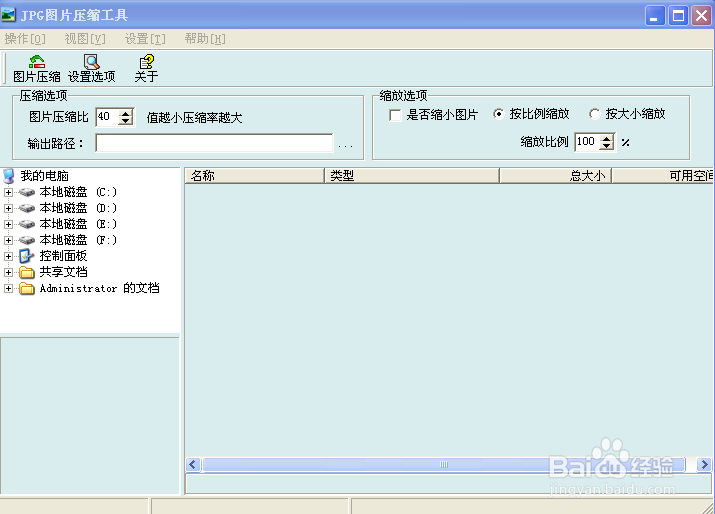Viewport: 715px width, 514px height.
Task: Click the horizontal scrollbar left arrow
Action: 192,465
